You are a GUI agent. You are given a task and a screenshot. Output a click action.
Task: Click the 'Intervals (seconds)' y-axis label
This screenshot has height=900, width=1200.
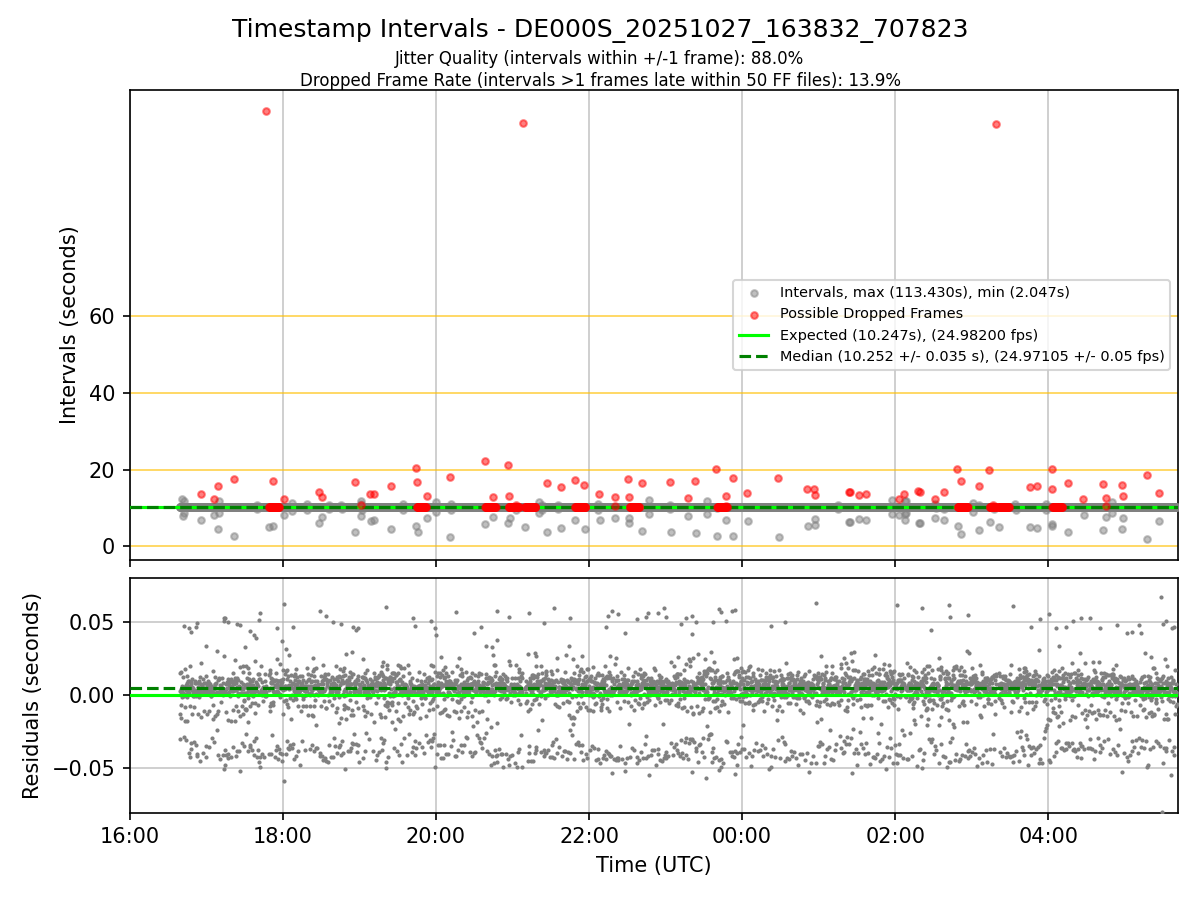coord(69,325)
